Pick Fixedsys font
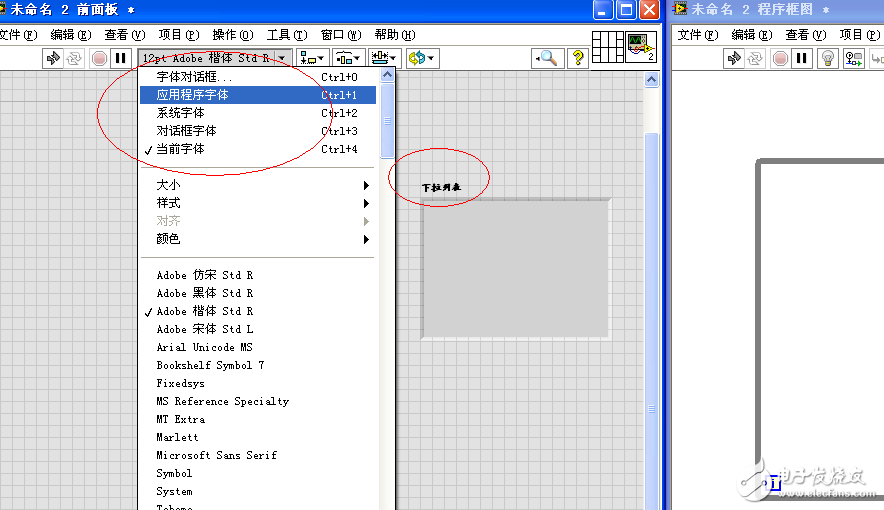Image resolution: width=884 pixels, height=510 pixels. (x=258, y=383)
